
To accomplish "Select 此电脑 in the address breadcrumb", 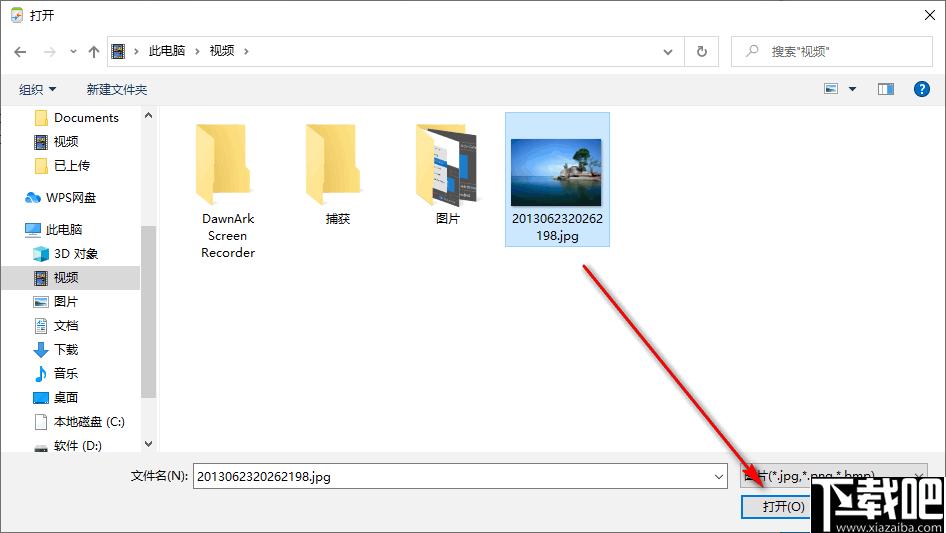I will pos(167,51).
